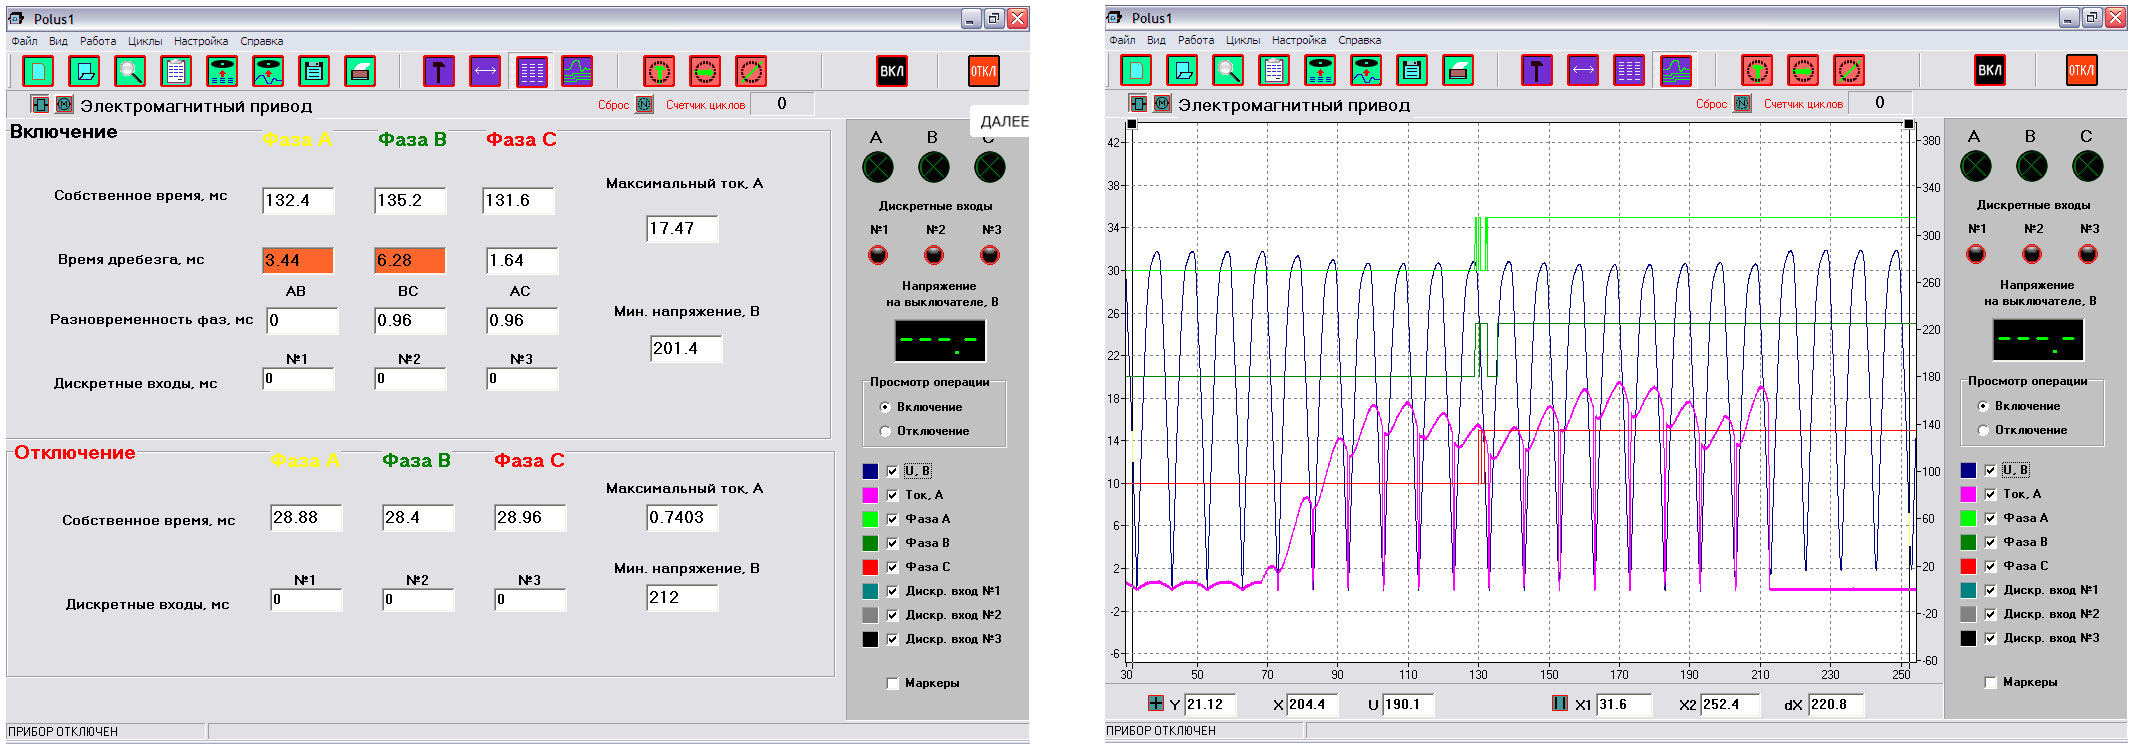Toggle Фаза A checkbox in right window legend

coord(1990,518)
